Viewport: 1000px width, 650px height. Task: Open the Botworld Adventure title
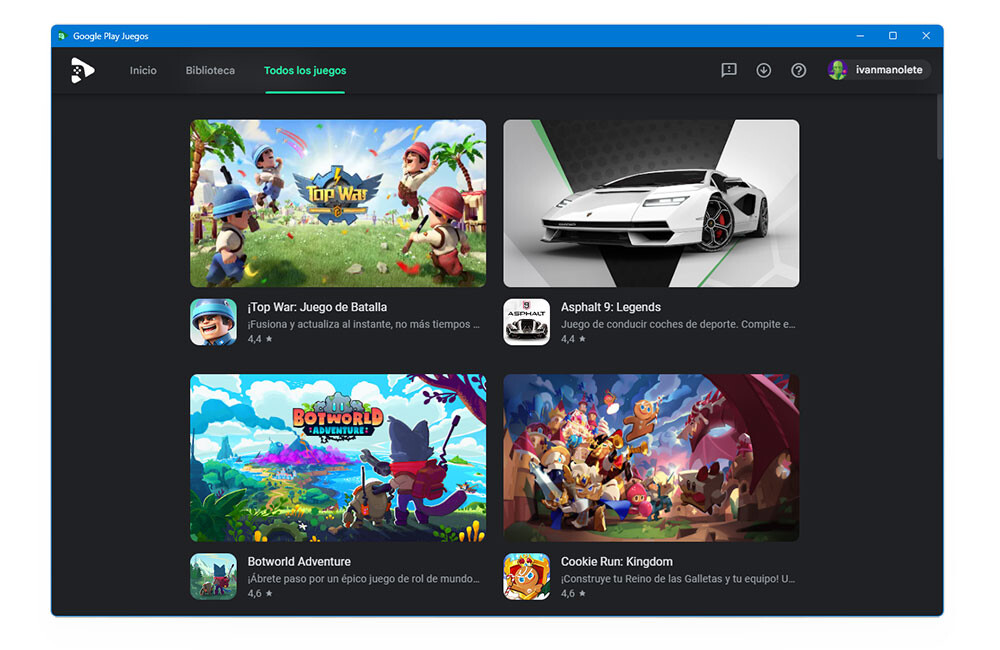click(x=299, y=561)
